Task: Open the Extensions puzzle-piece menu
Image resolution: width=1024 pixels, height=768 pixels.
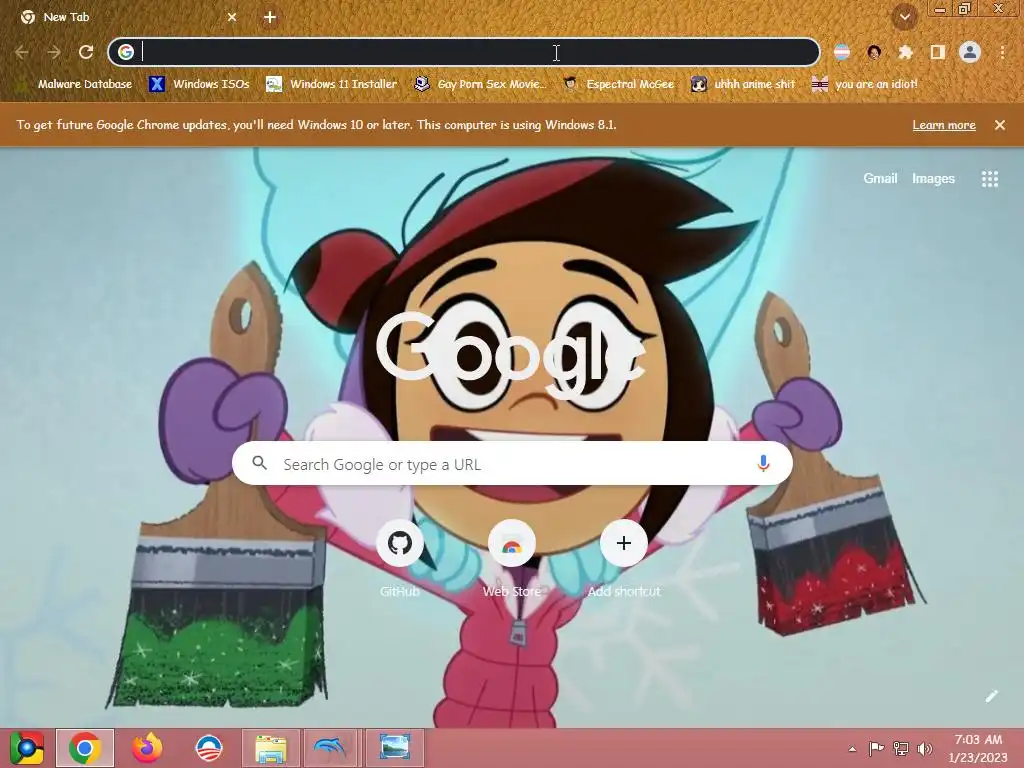Action: coord(905,52)
